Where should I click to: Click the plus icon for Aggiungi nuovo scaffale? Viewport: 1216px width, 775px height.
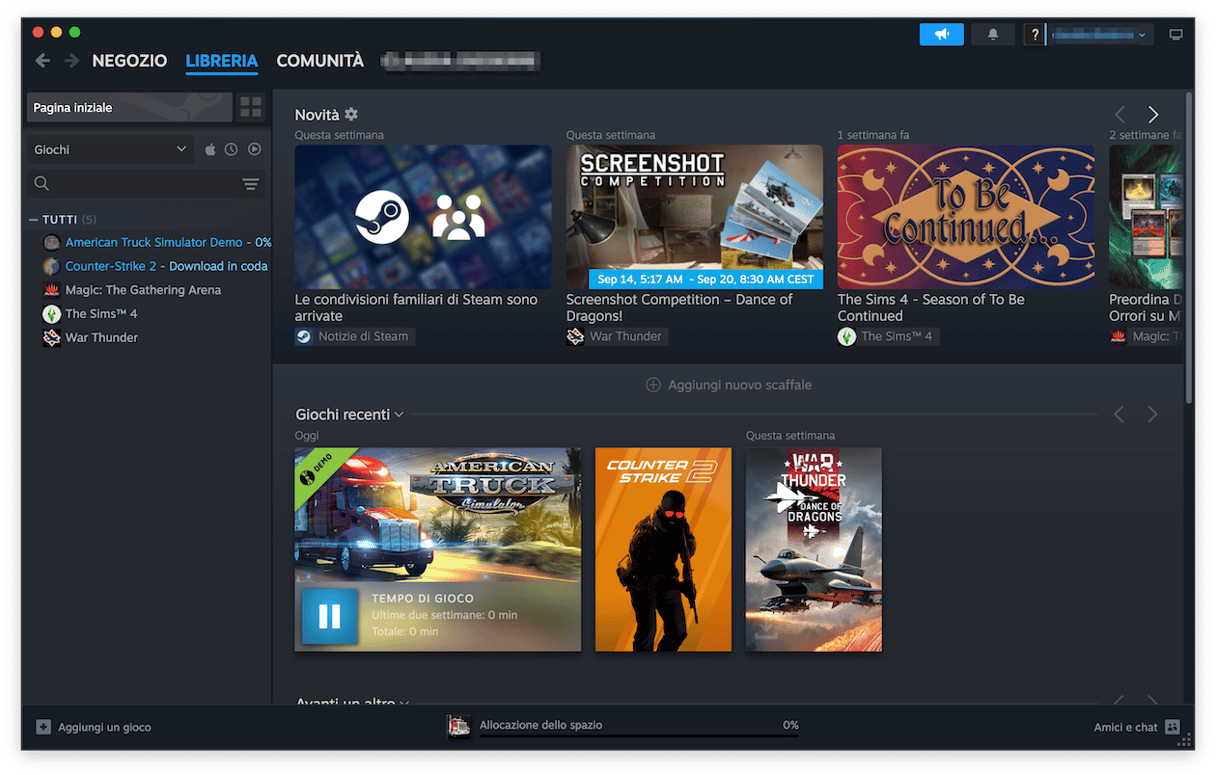[x=653, y=385]
